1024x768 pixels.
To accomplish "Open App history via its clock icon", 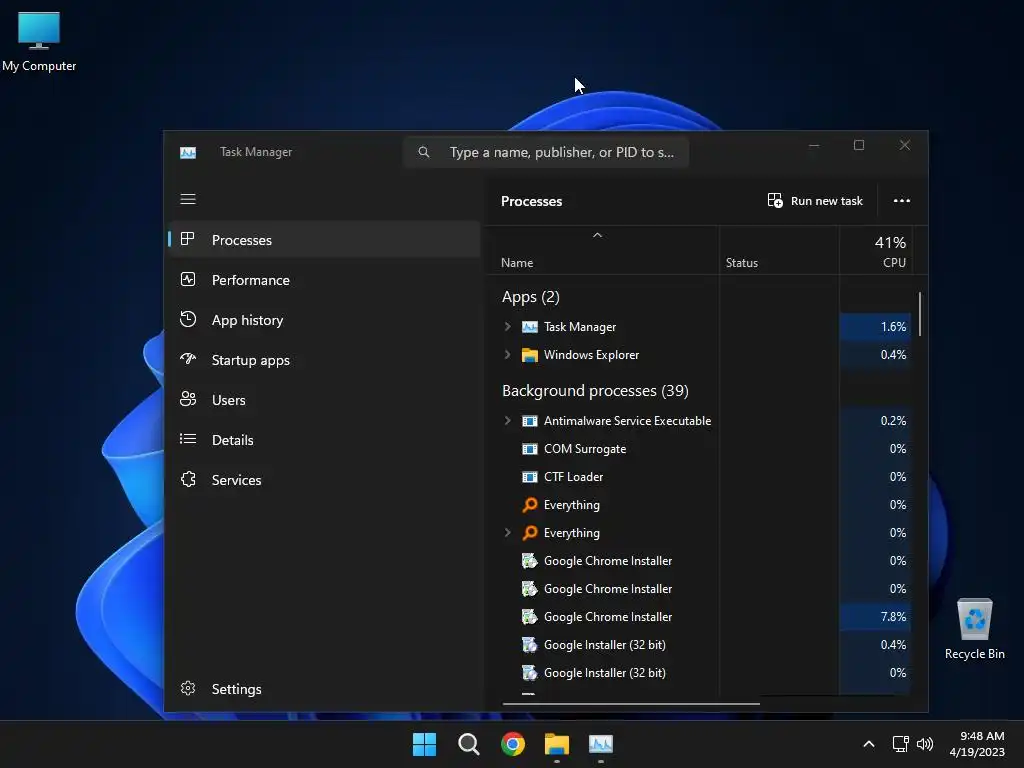I will 188,319.
